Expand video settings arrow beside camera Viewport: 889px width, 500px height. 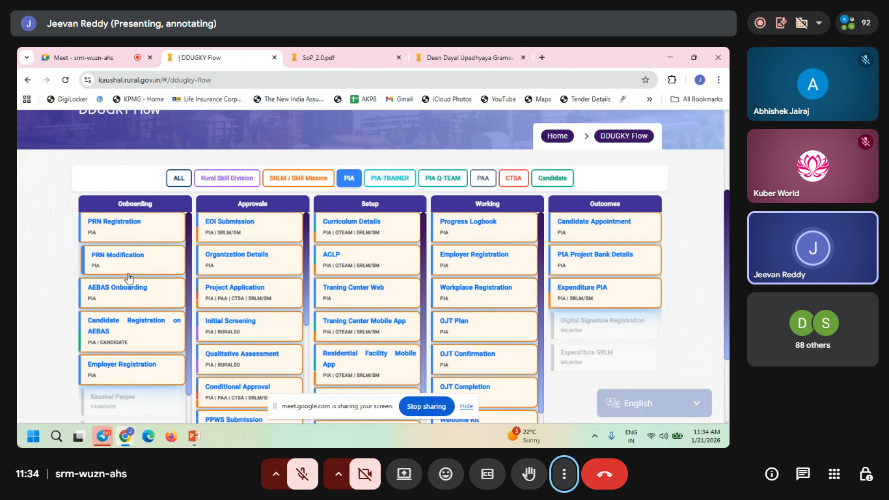pos(336,473)
